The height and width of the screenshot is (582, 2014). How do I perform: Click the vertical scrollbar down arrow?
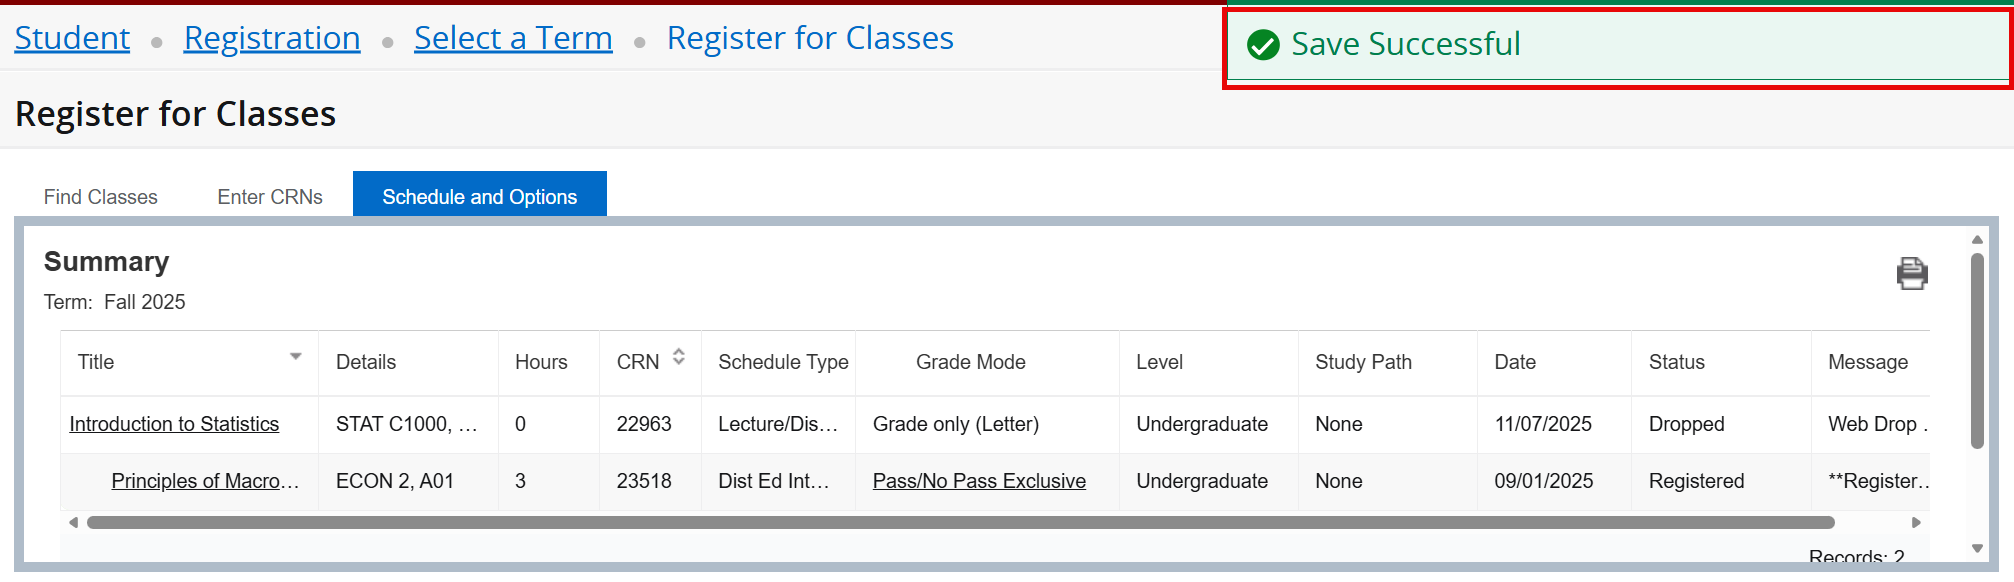tap(1977, 547)
